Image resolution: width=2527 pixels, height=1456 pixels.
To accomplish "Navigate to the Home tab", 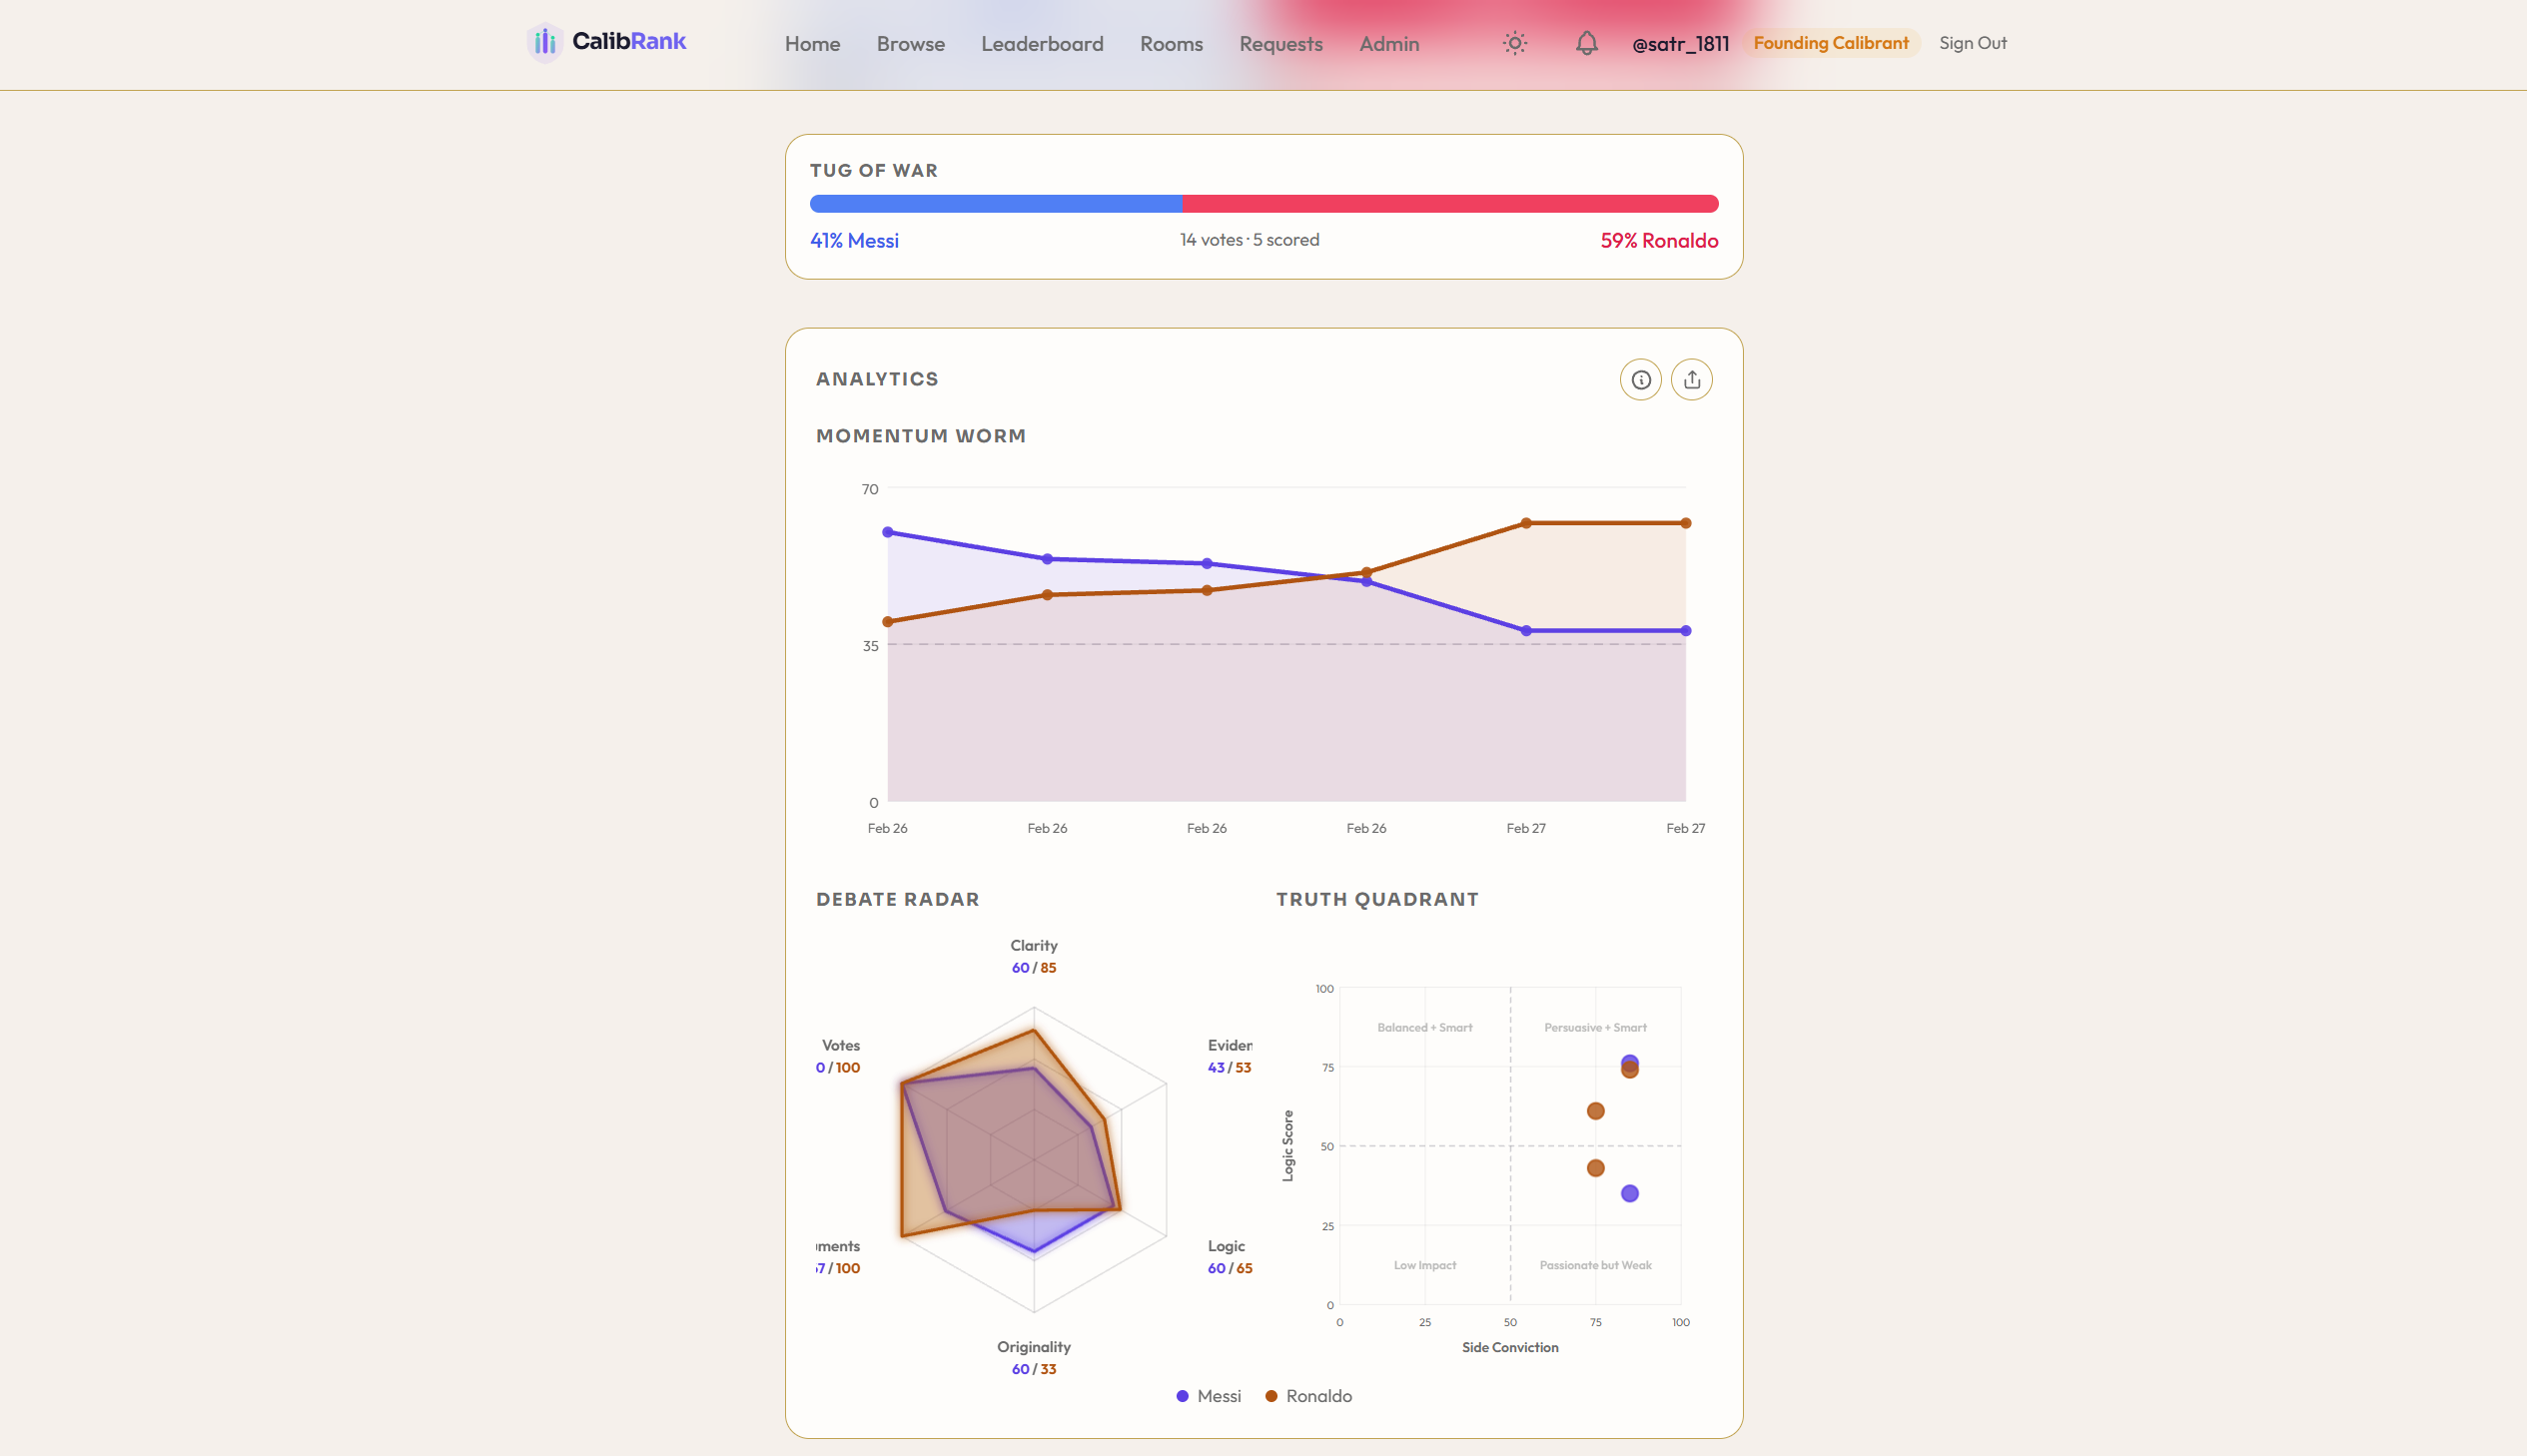I will (x=812, y=43).
